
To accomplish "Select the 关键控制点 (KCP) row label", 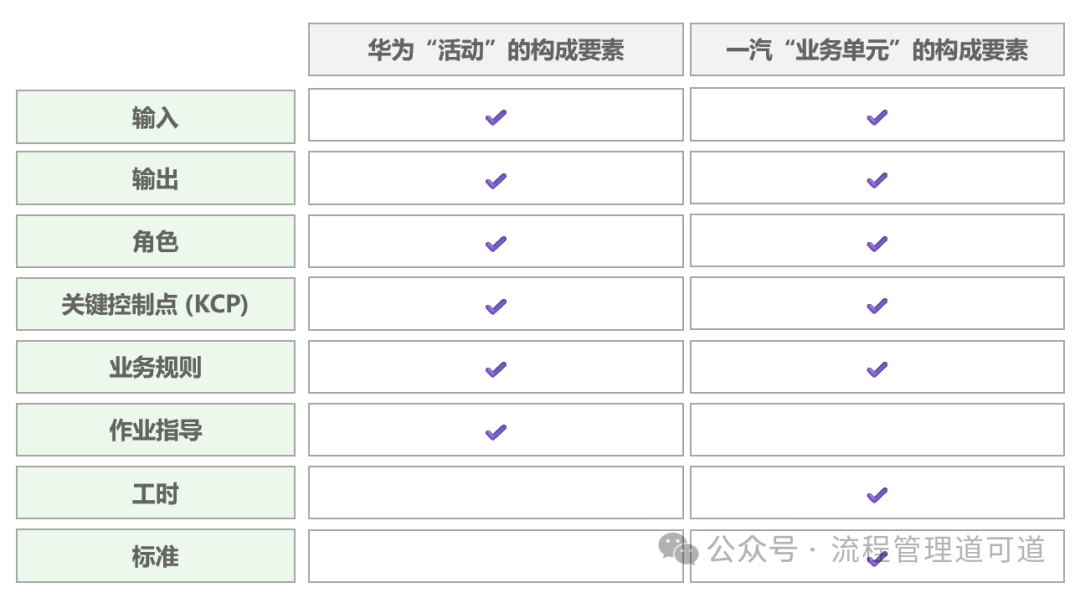I will pos(155,305).
